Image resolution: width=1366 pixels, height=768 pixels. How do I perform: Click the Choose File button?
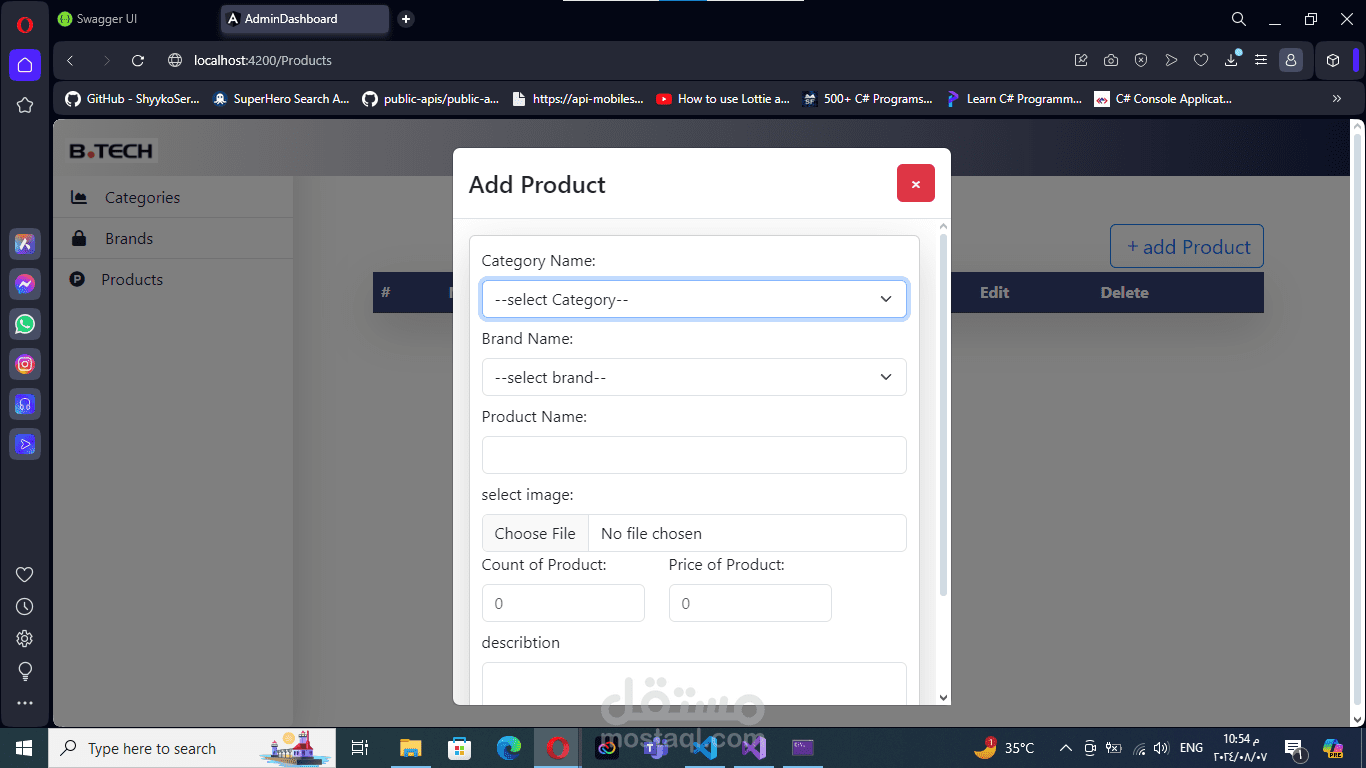[x=535, y=533]
